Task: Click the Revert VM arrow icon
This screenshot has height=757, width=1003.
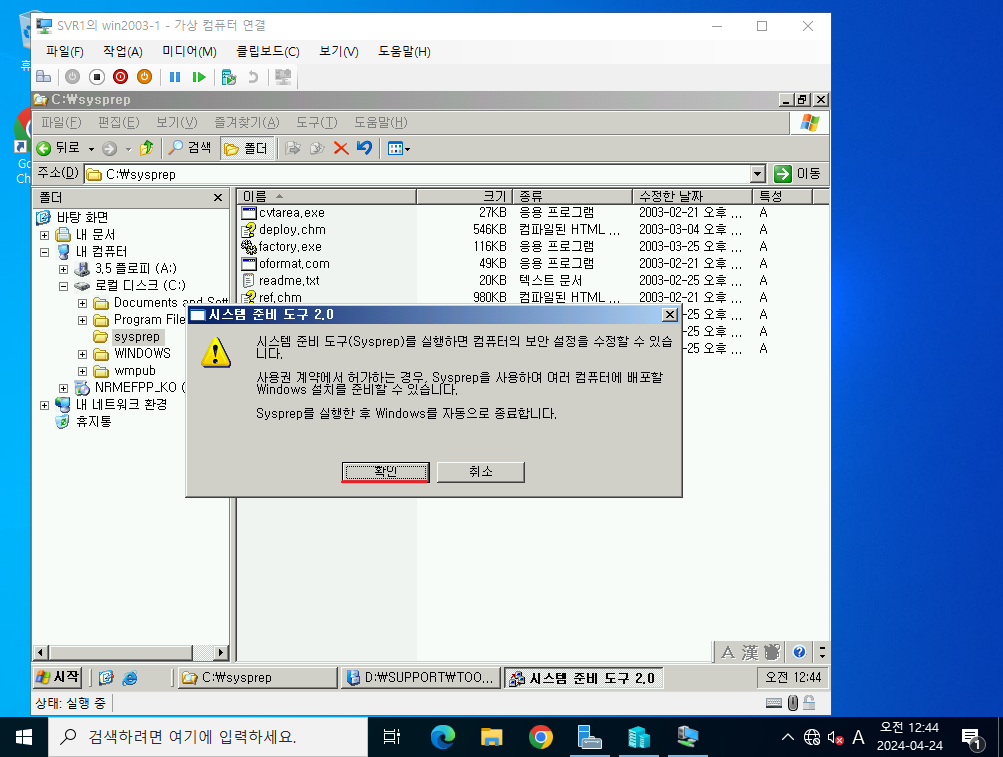Action: (253, 77)
